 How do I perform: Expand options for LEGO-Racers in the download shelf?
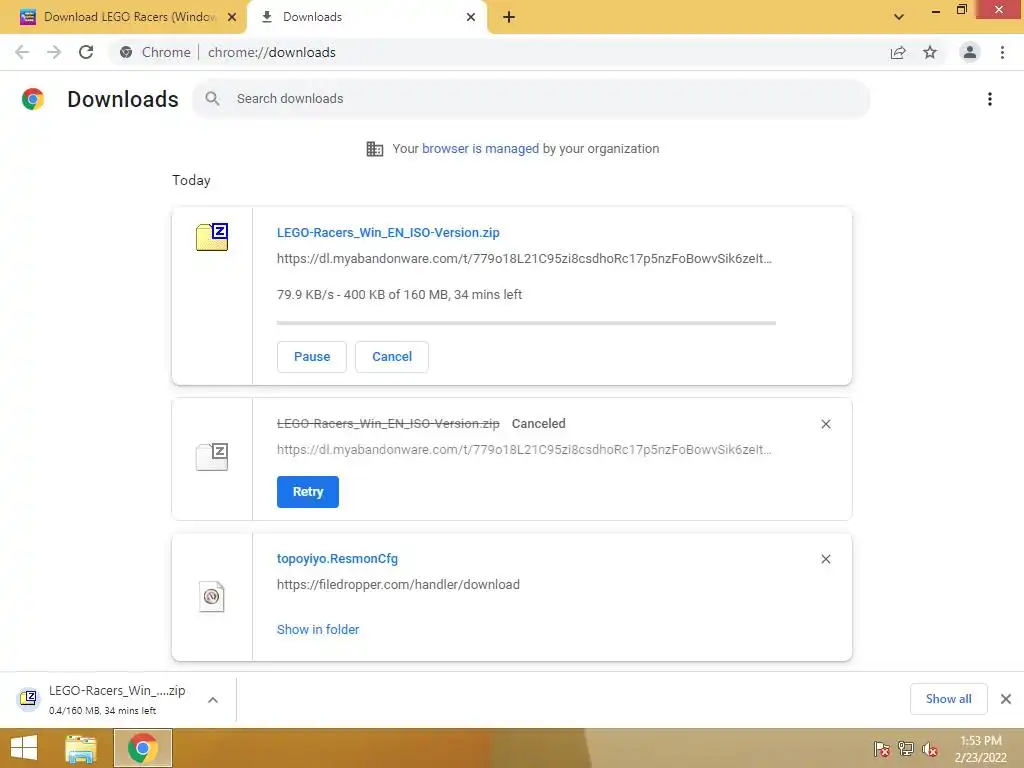[x=213, y=700]
